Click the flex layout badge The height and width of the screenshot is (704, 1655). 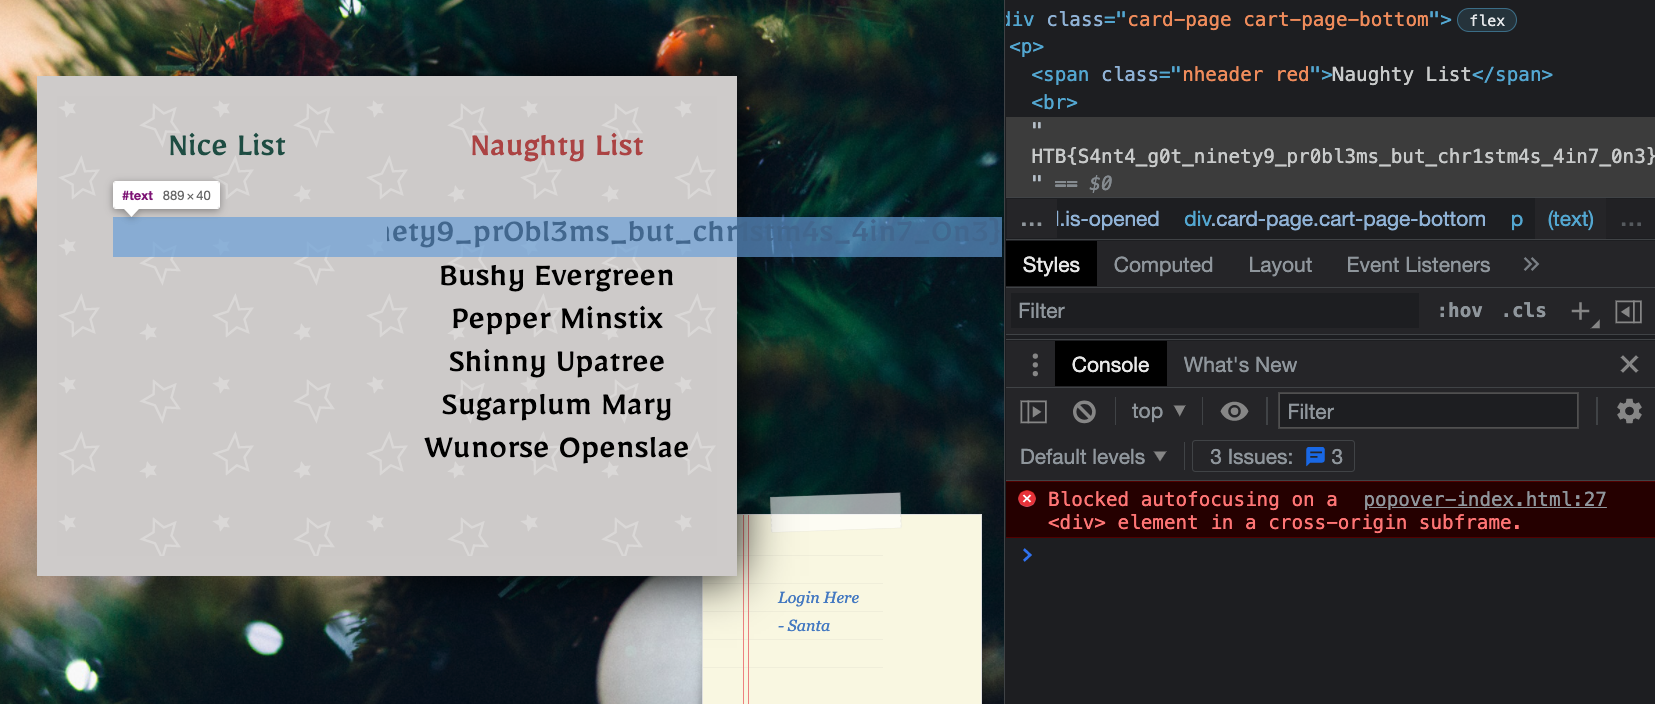coord(1486,20)
